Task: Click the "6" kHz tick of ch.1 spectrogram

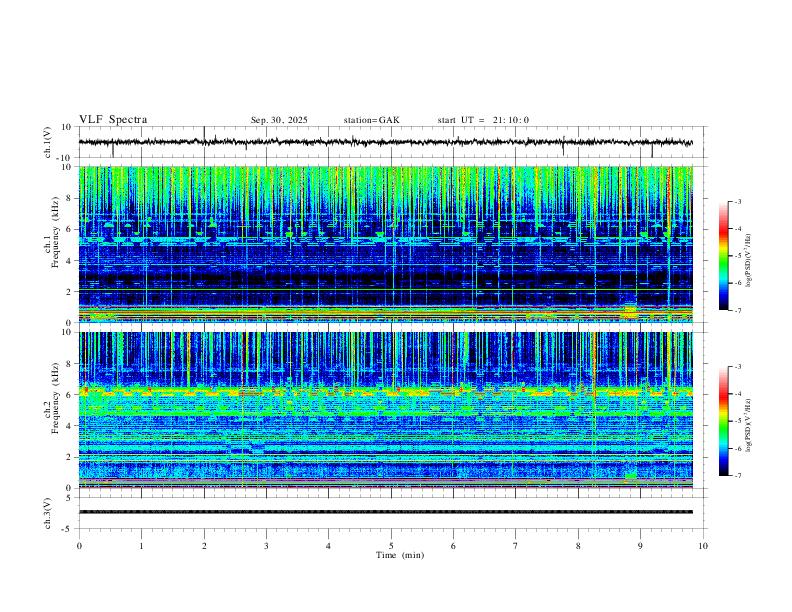Action: [x=69, y=229]
